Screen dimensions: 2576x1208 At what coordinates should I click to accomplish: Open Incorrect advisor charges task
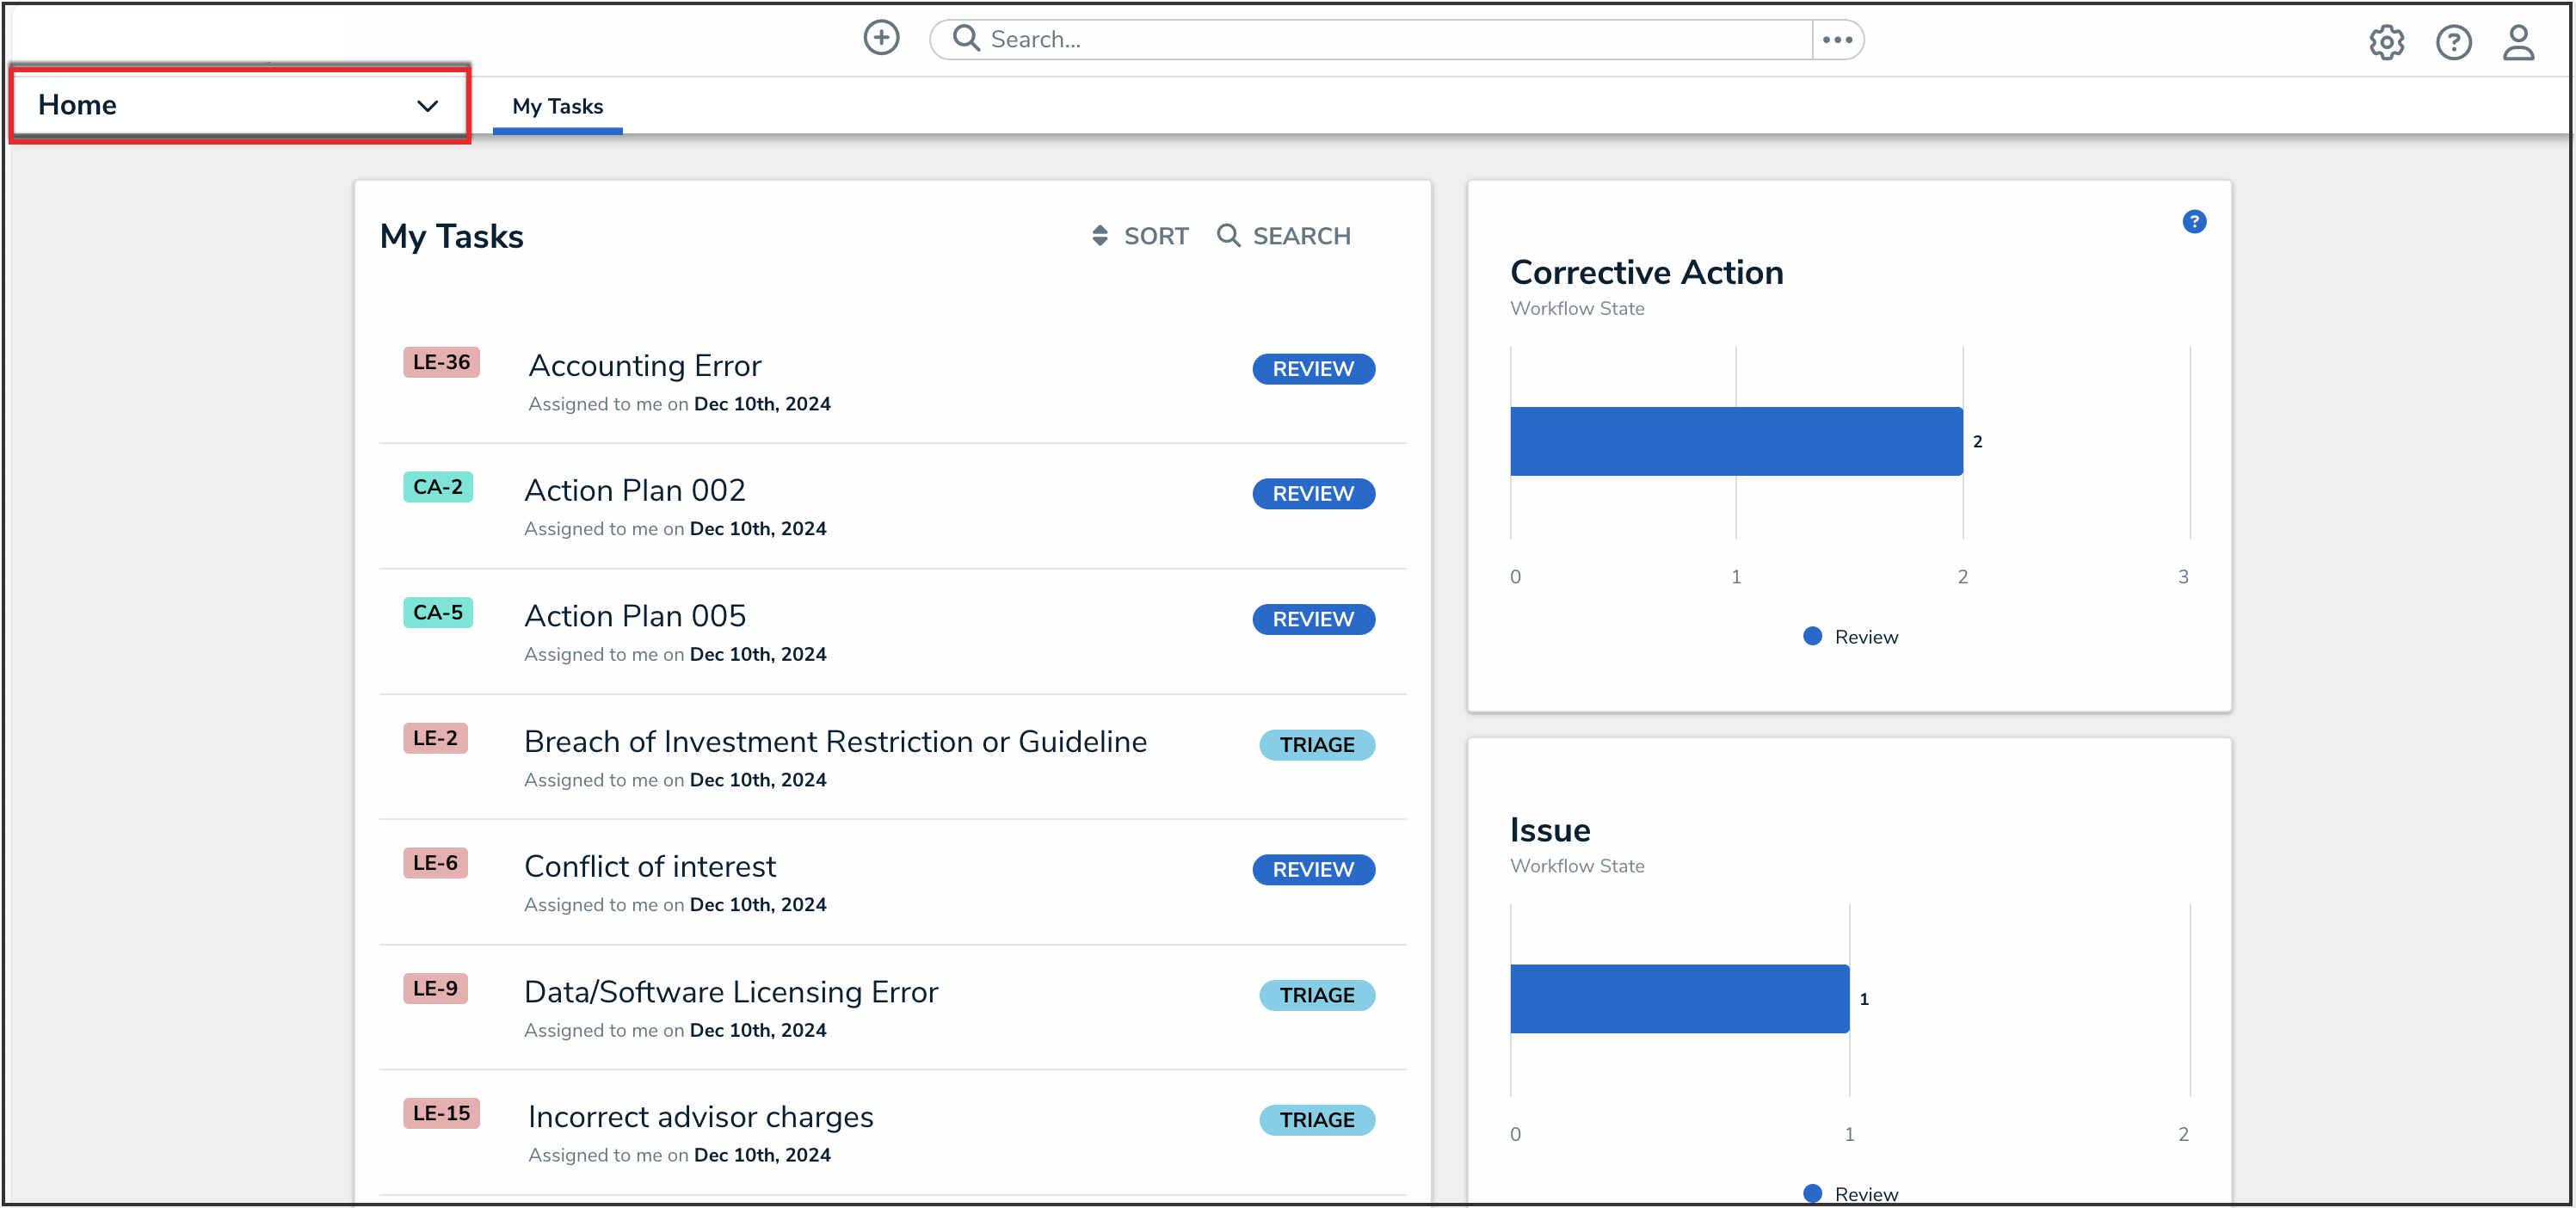[700, 1117]
